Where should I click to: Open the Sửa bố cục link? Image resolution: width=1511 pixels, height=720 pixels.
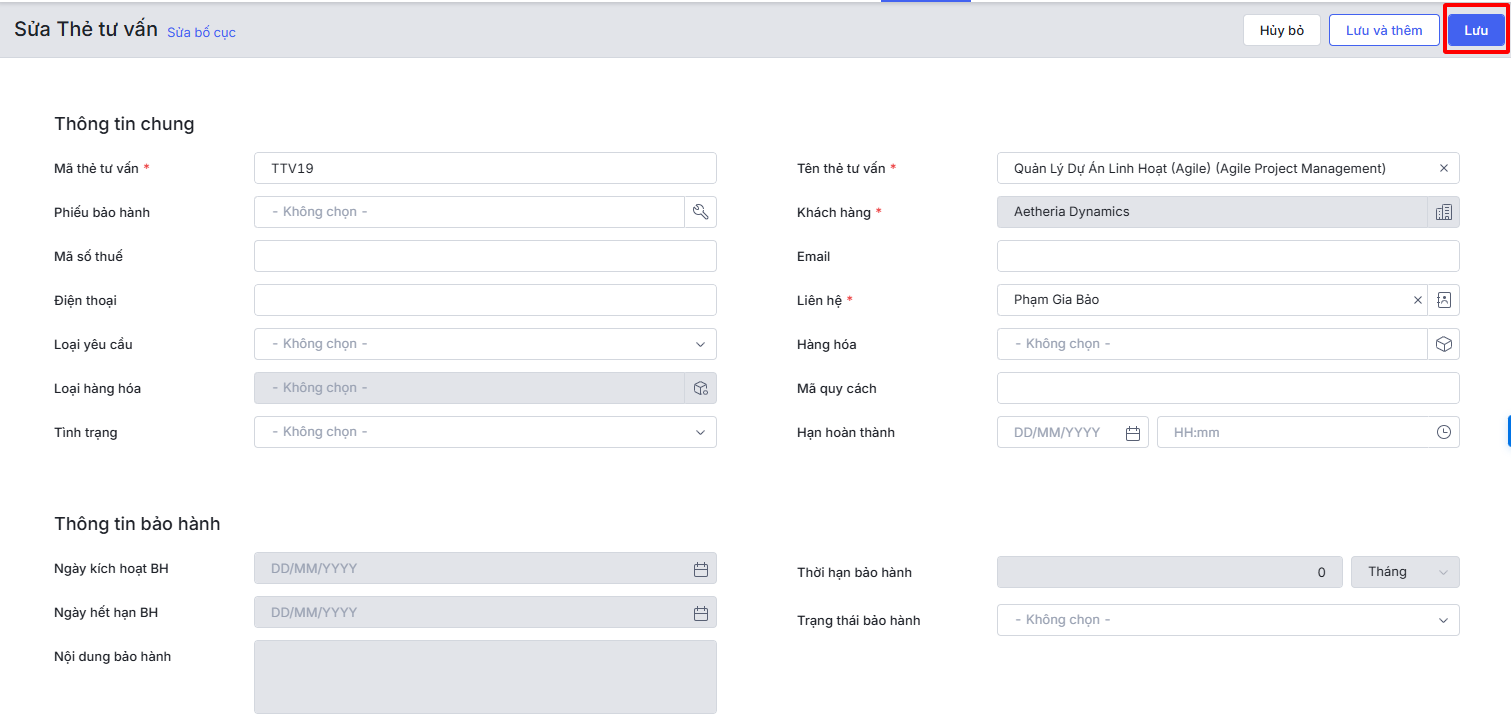(x=201, y=32)
